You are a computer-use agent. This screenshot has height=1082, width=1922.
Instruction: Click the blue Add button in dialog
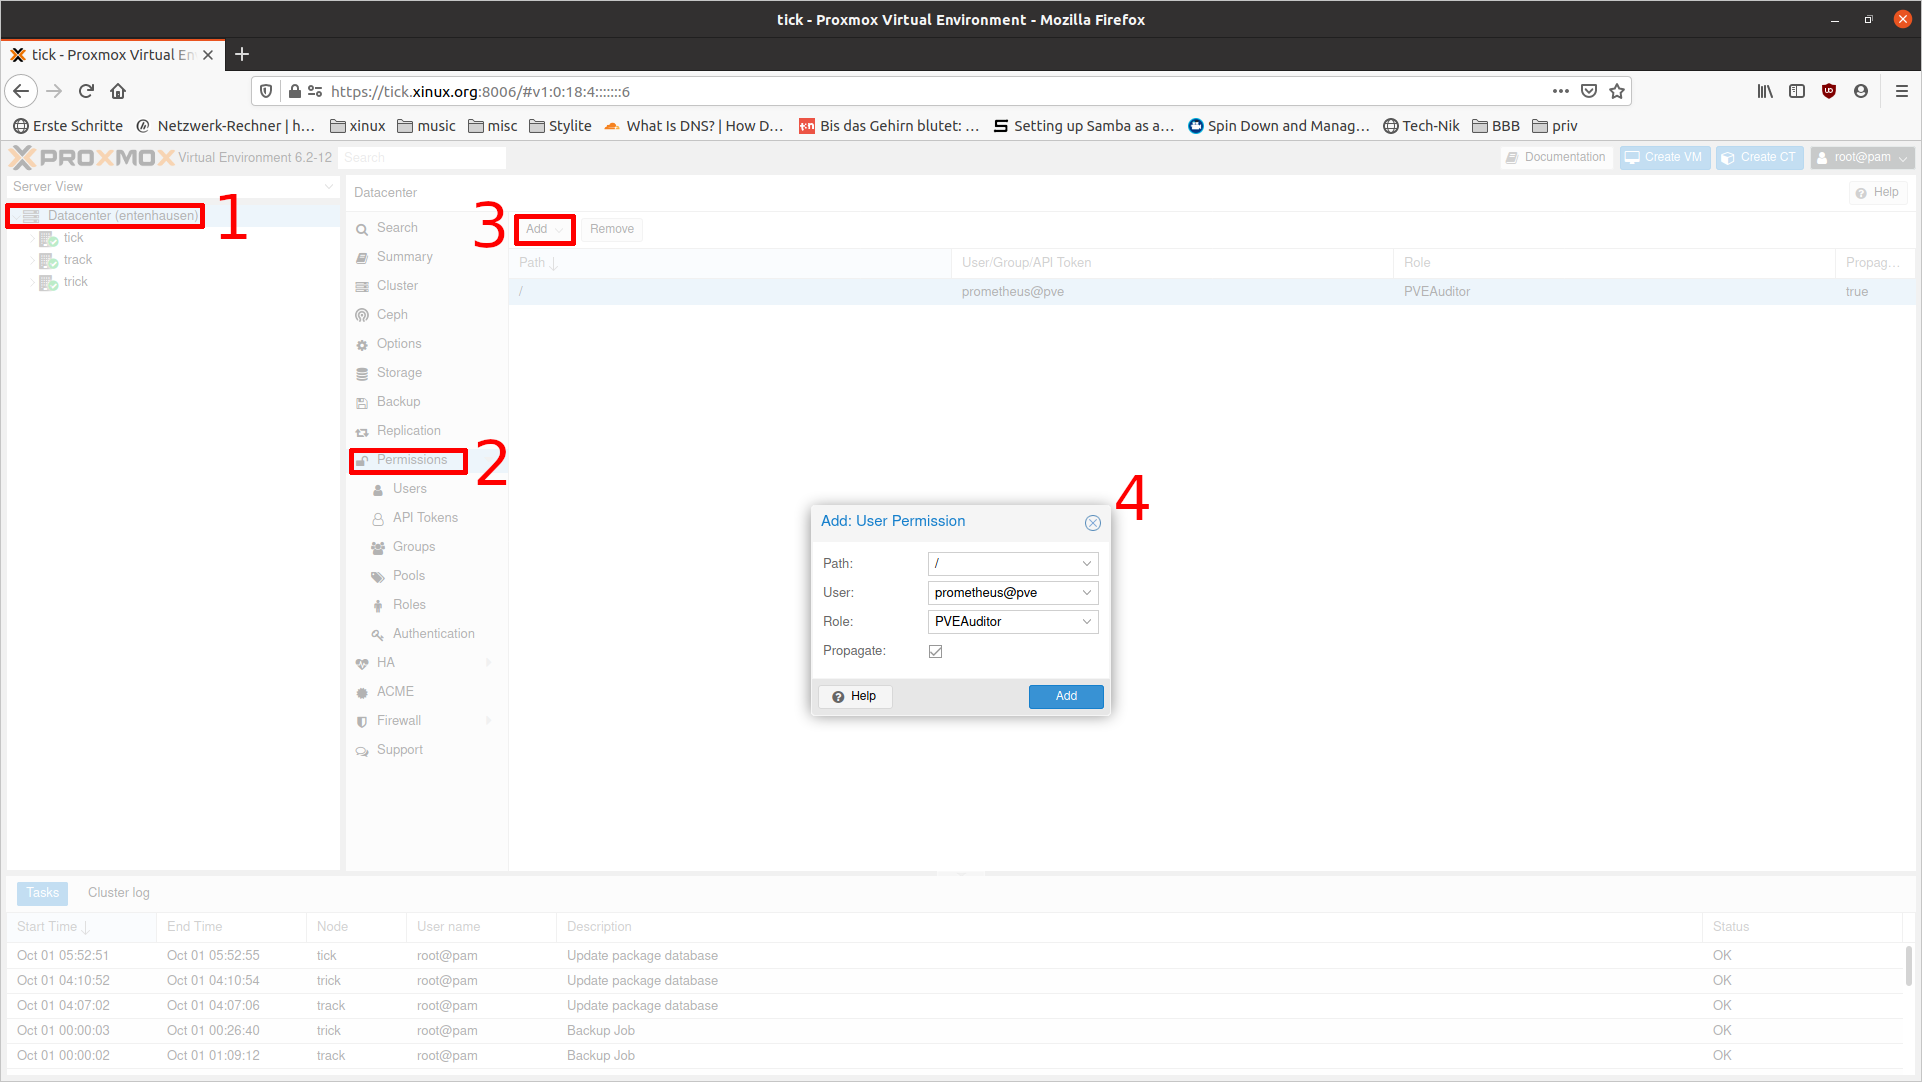[1065, 696]
